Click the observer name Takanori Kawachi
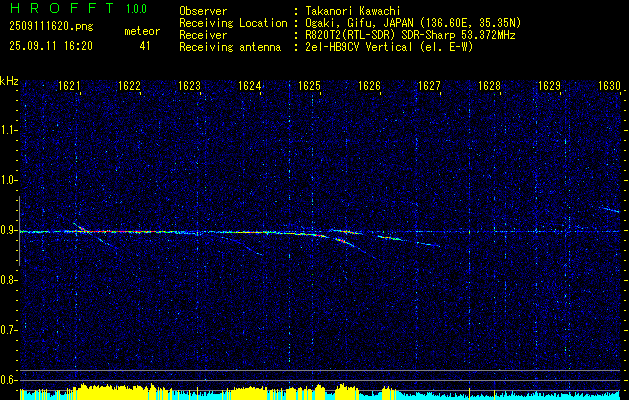 coord(351,11)
